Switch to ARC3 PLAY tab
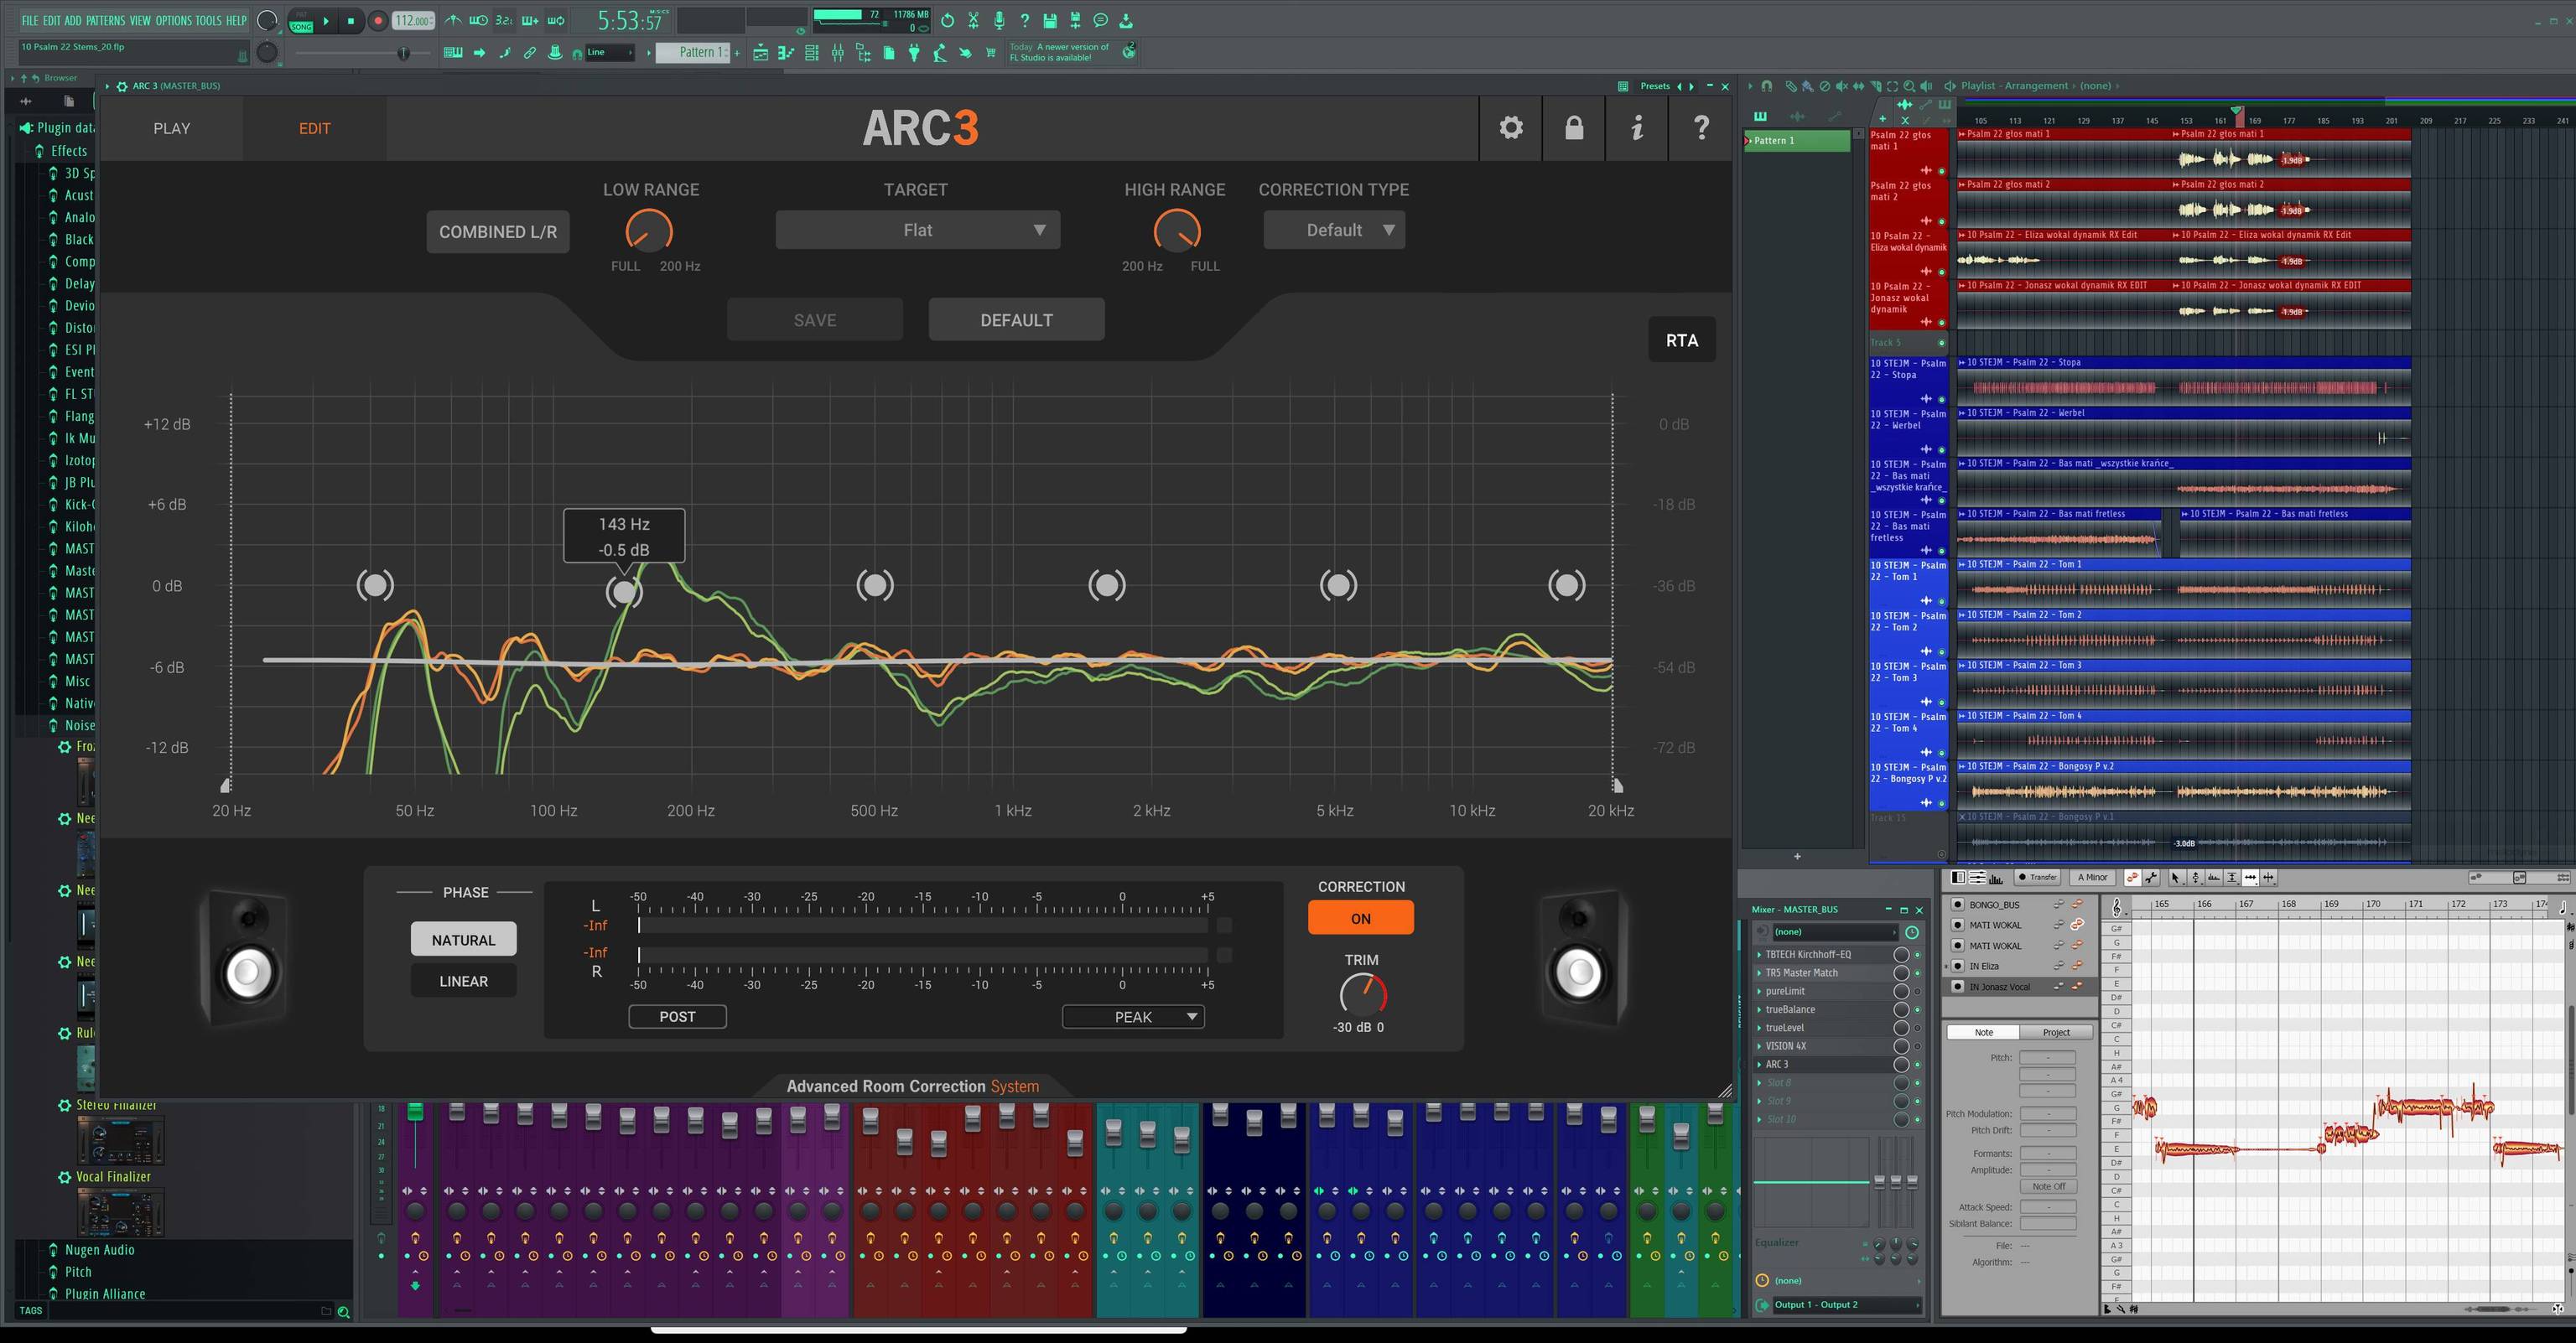 171,128
